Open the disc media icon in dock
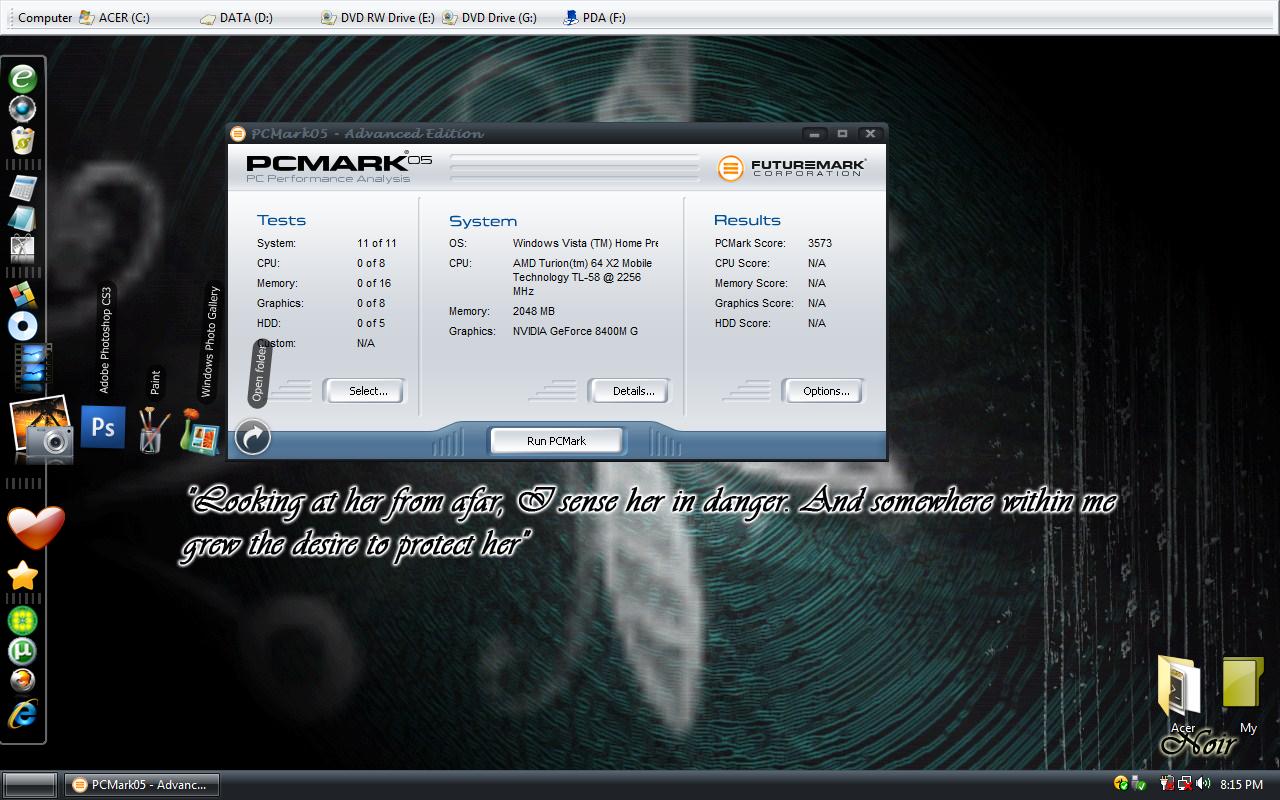Viewport: 1280px width, 800px height. (x=22, y=326)
